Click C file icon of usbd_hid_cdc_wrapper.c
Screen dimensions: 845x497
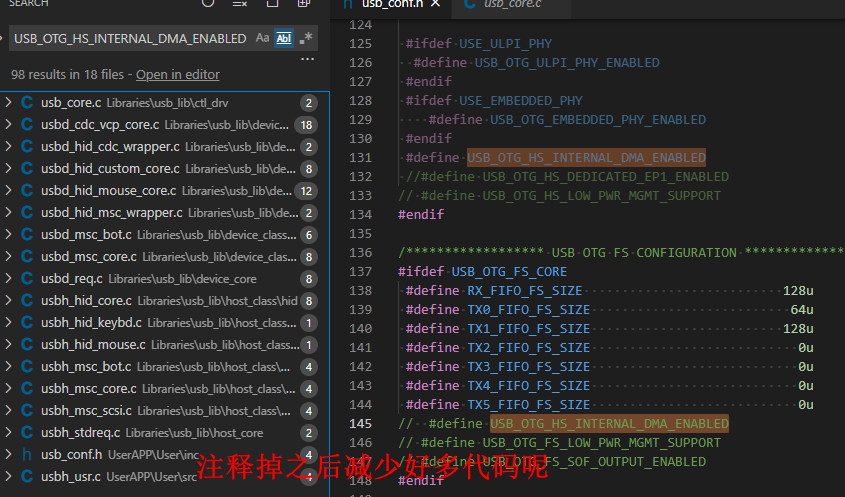(x=27, y=147)
